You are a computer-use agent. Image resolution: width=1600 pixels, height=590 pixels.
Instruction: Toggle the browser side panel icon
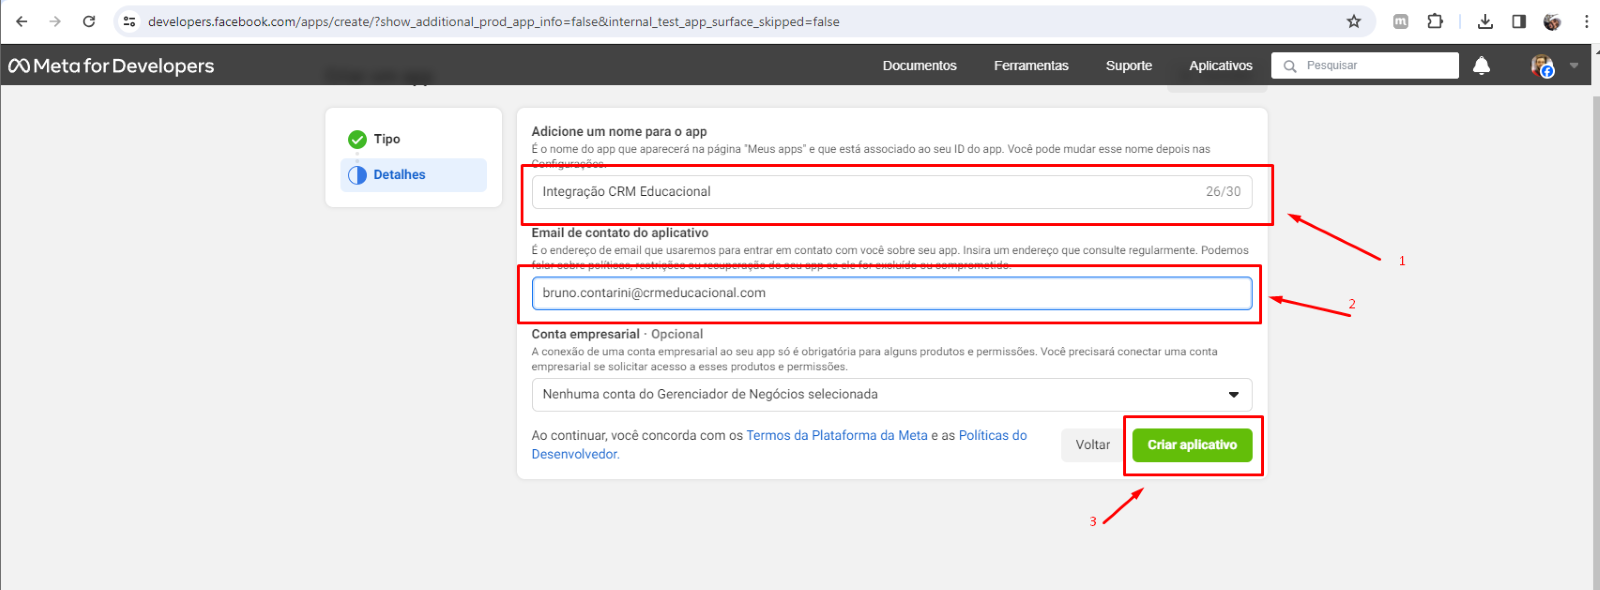(1519, 21)
